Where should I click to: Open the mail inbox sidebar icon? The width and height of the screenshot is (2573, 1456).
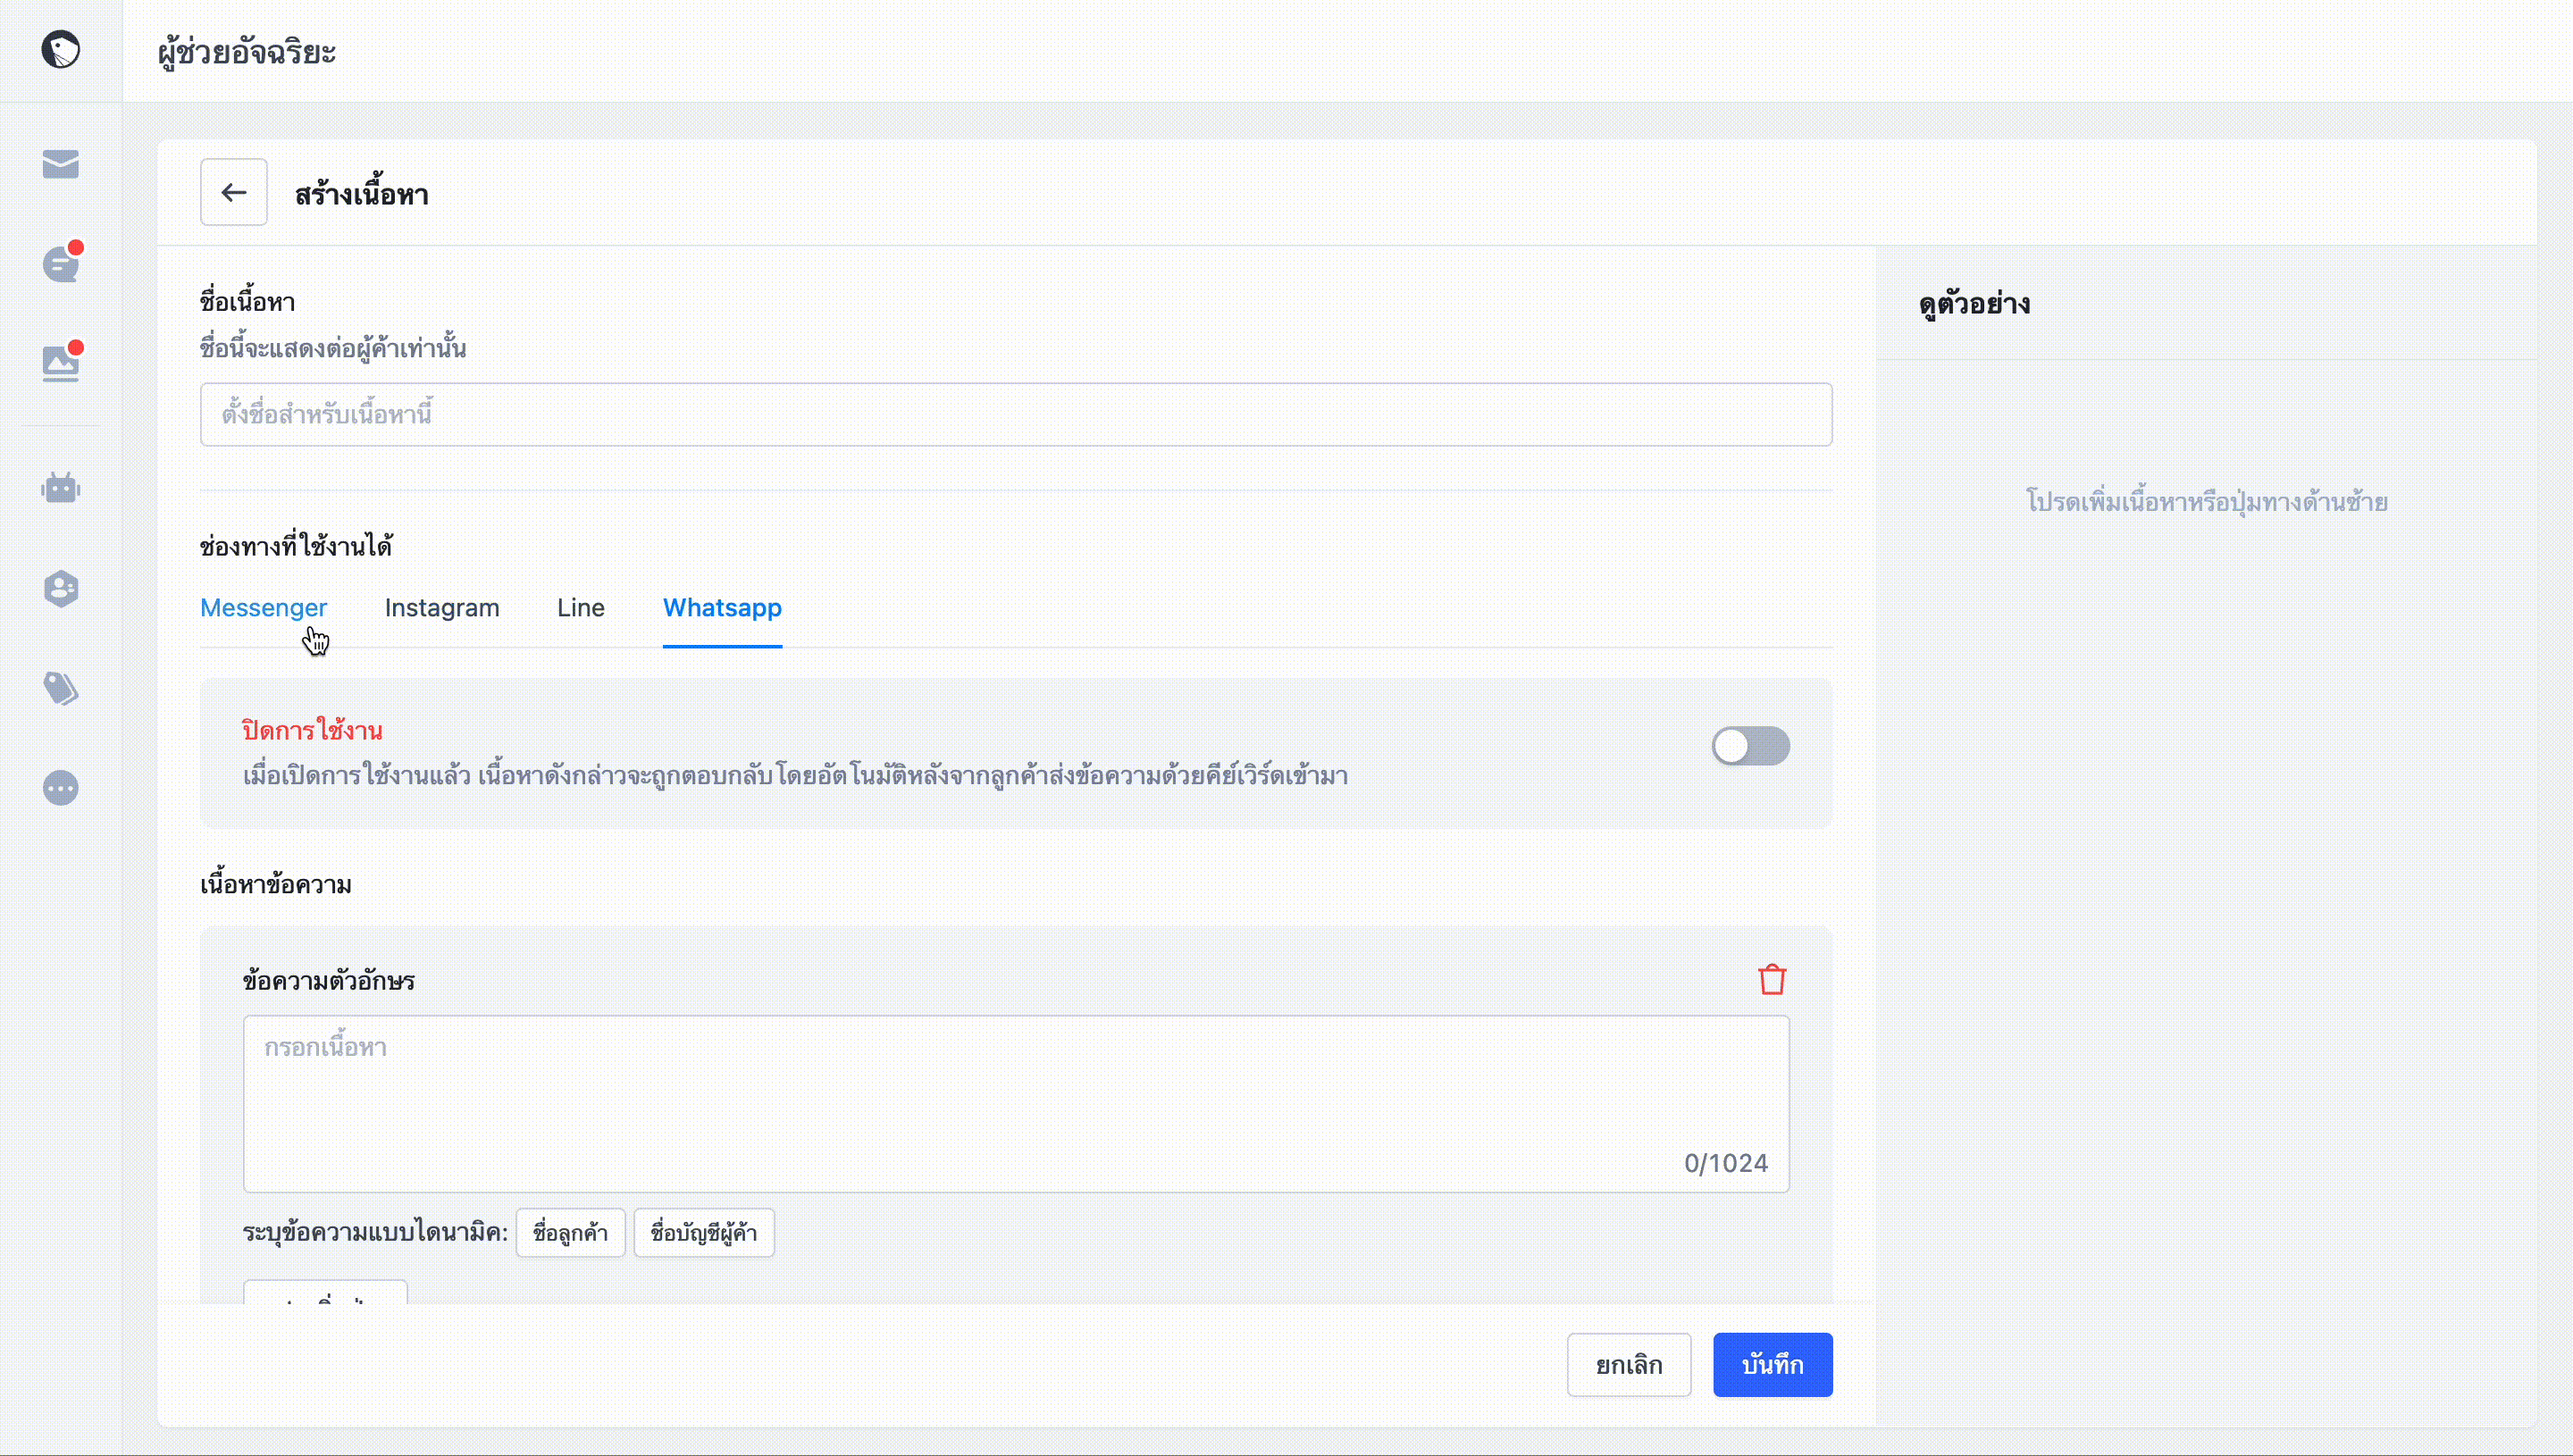(60, 164)
